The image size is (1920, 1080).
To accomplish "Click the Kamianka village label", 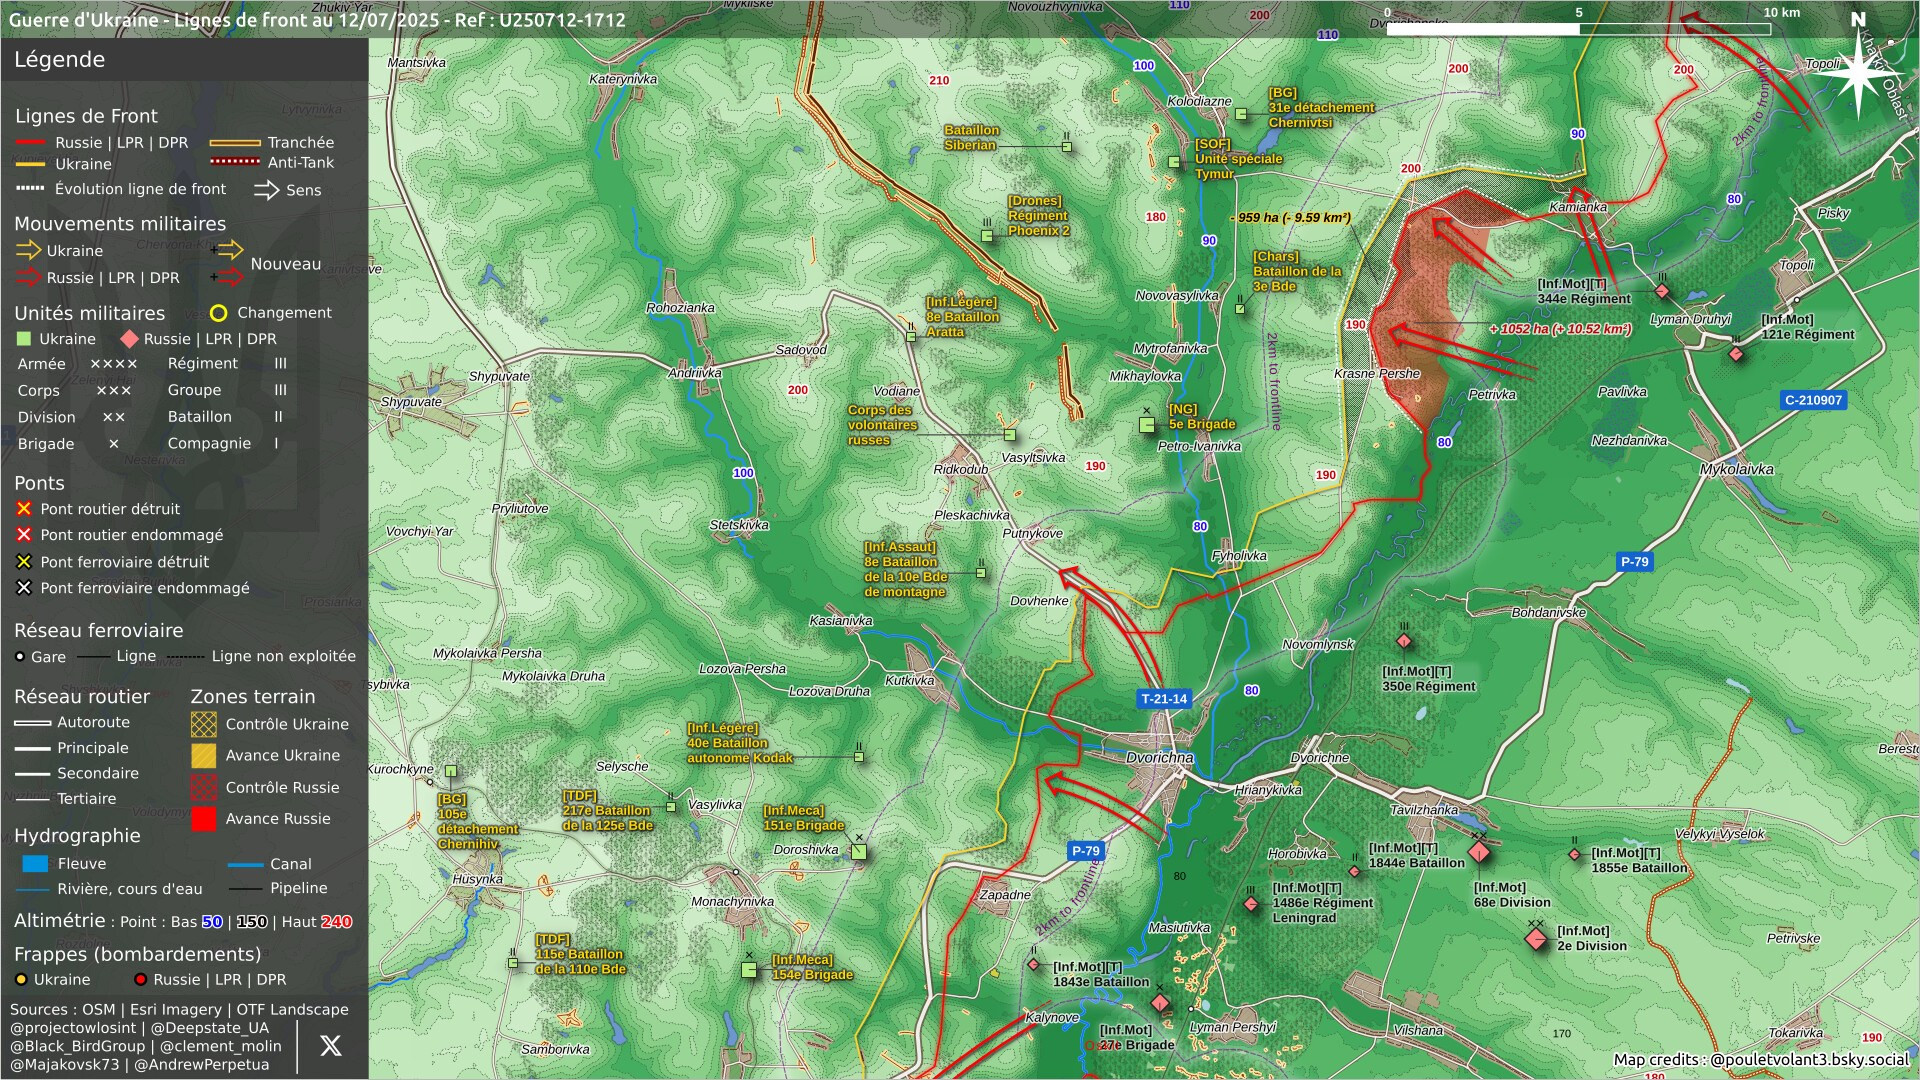I will [x=1578, y=207].
